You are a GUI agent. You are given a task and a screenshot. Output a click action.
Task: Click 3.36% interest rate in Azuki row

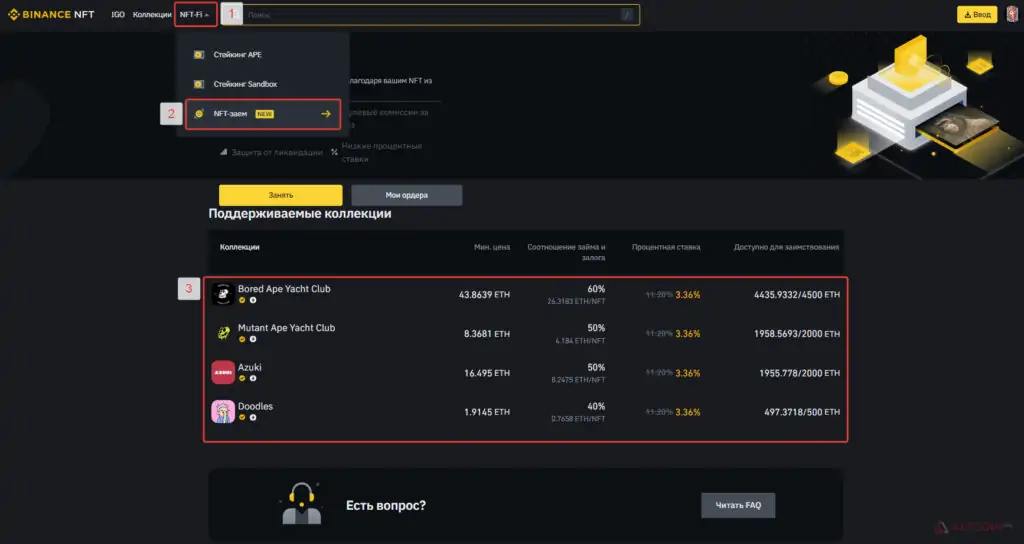[x=688, y=373]
